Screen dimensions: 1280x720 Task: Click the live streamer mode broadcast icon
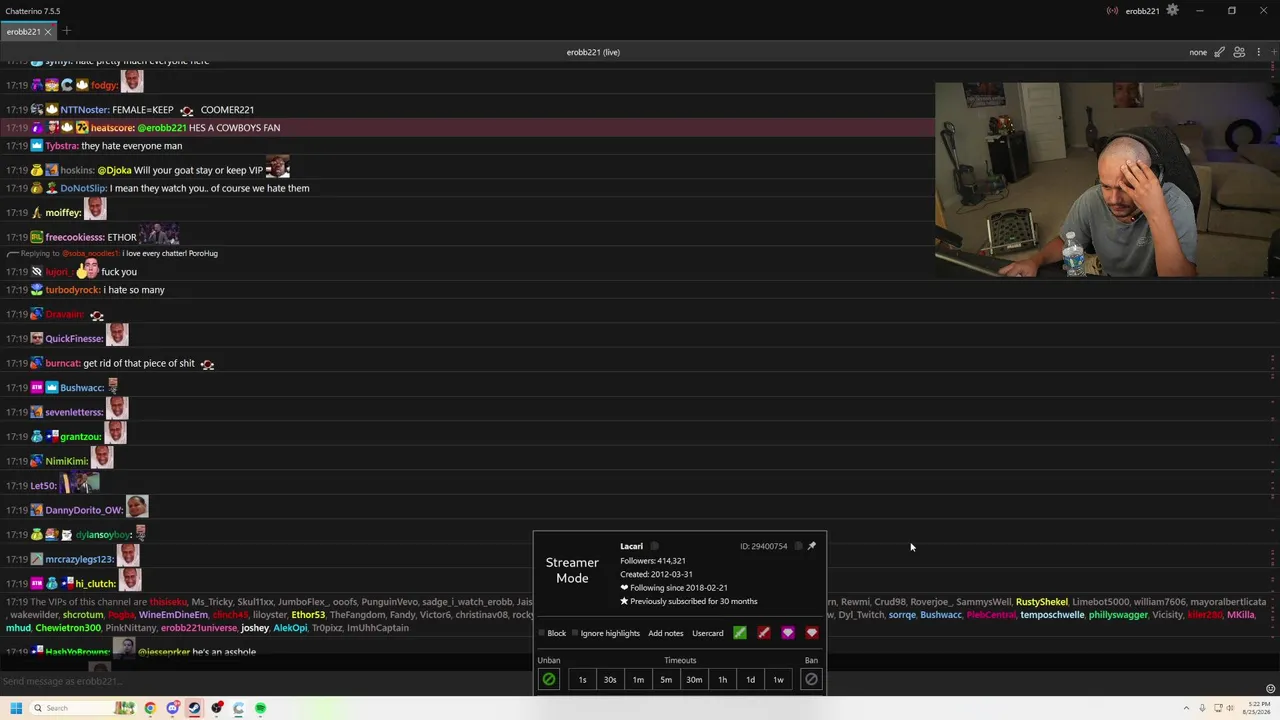tap(1112, 11)
